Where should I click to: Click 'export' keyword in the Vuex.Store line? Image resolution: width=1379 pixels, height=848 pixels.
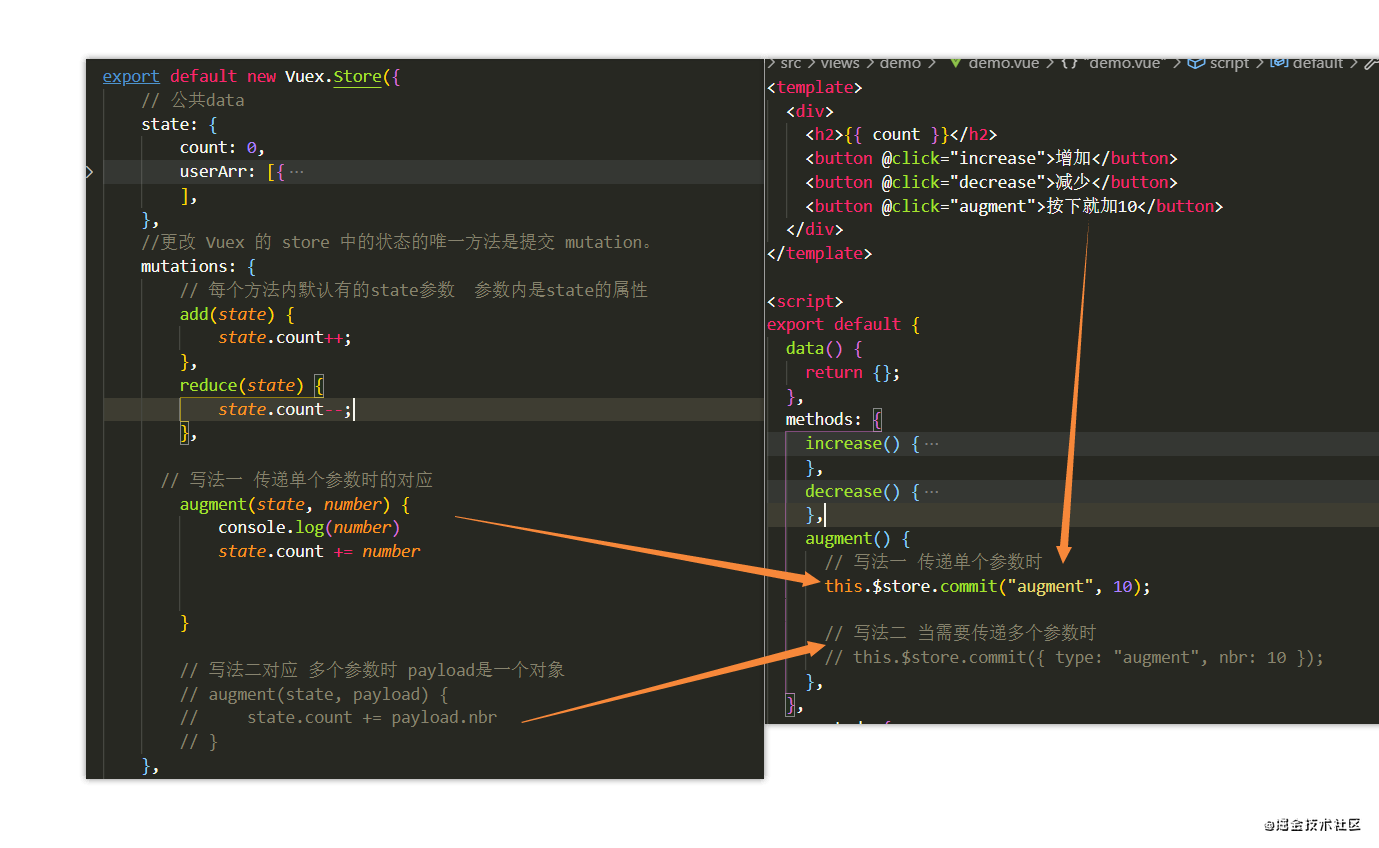pyautogui.click(x=131, y=76)
